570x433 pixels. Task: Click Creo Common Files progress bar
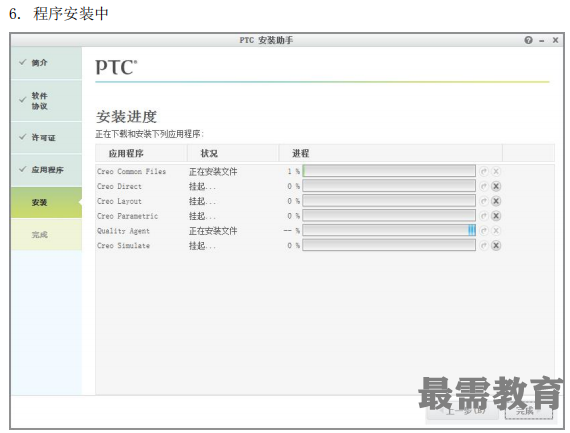389,171
